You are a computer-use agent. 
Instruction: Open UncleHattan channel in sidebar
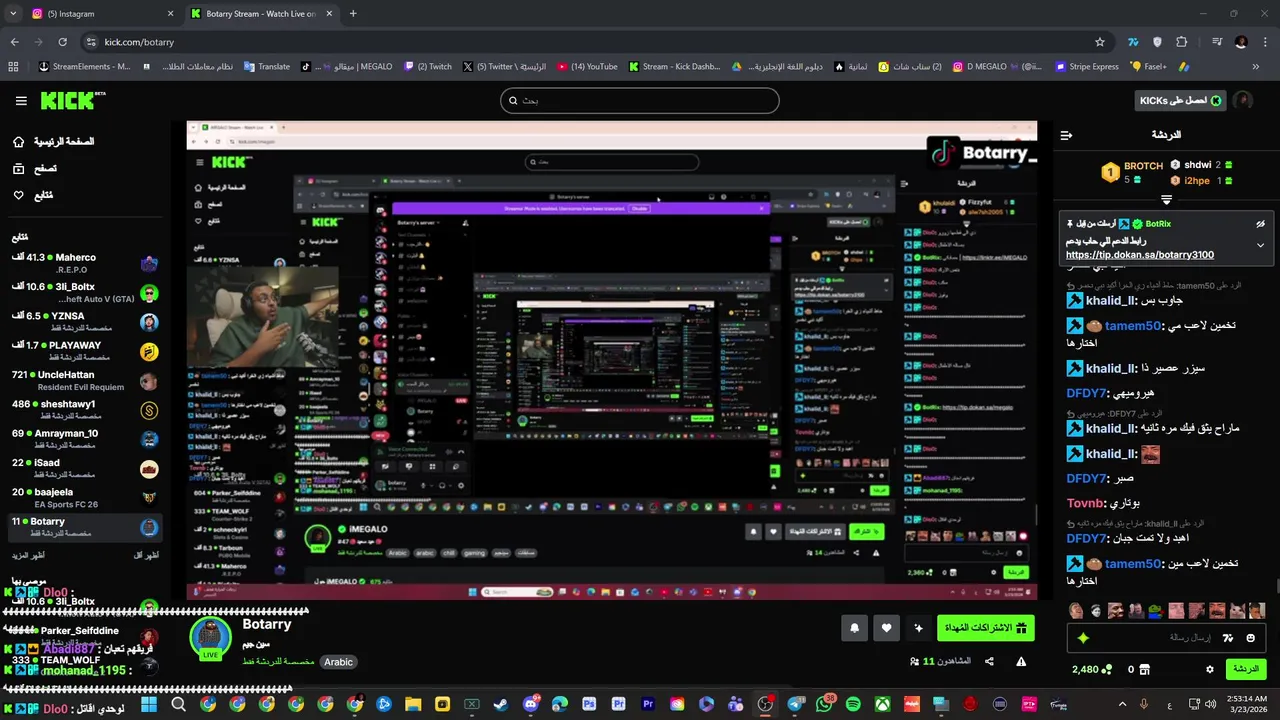pyautogui.click(x=85, y=381)
